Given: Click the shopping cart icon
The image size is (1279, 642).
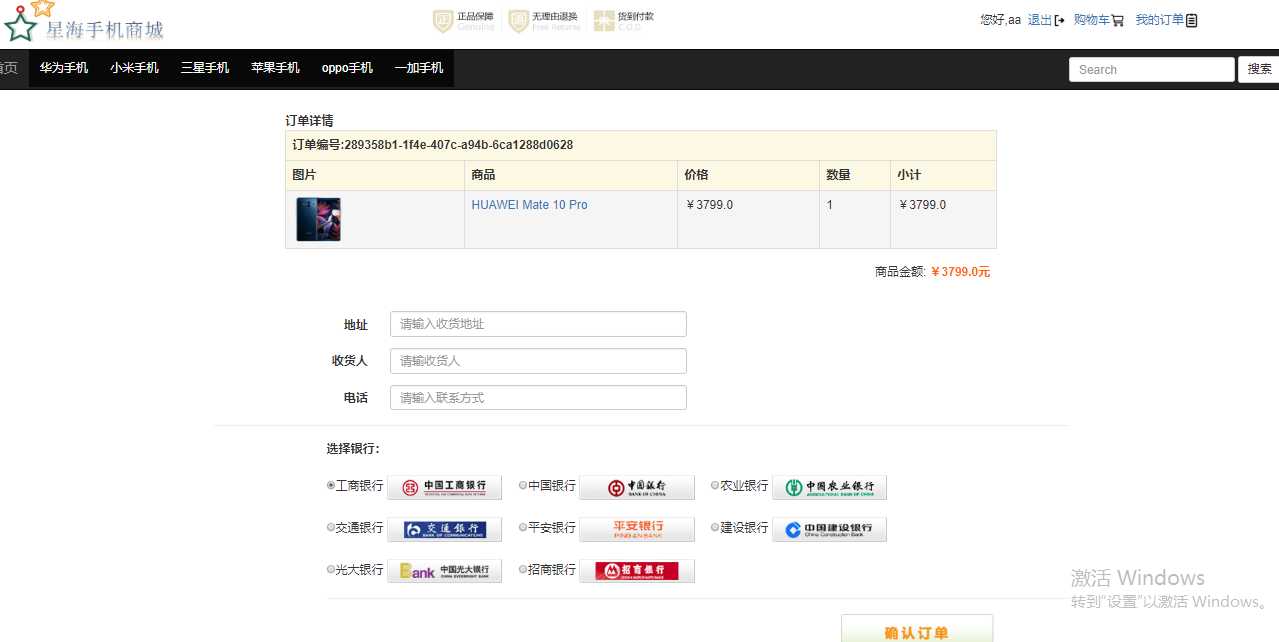Looking at the screenshot, I should (1117, 20).
